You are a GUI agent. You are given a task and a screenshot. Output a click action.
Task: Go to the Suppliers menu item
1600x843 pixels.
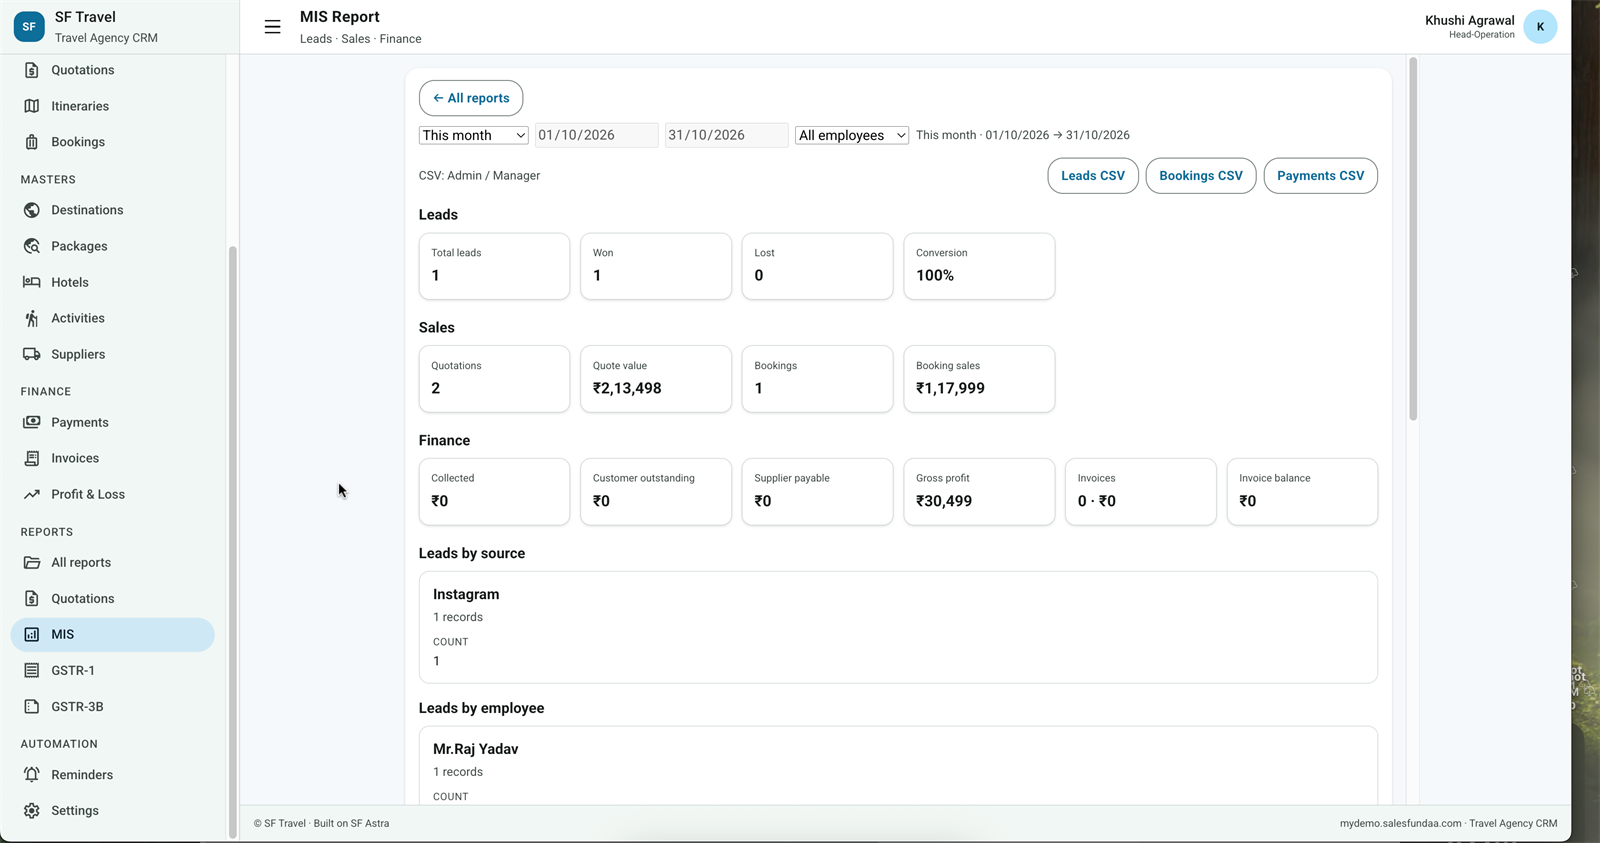pos(113,354)
